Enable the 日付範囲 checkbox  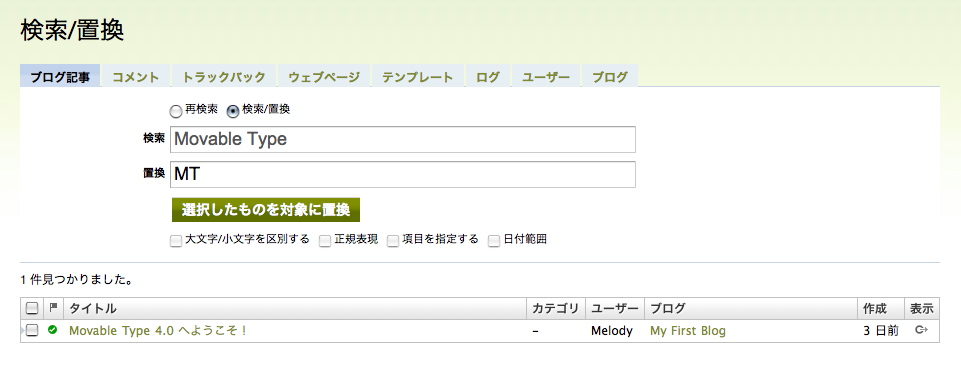pos(494,240)
